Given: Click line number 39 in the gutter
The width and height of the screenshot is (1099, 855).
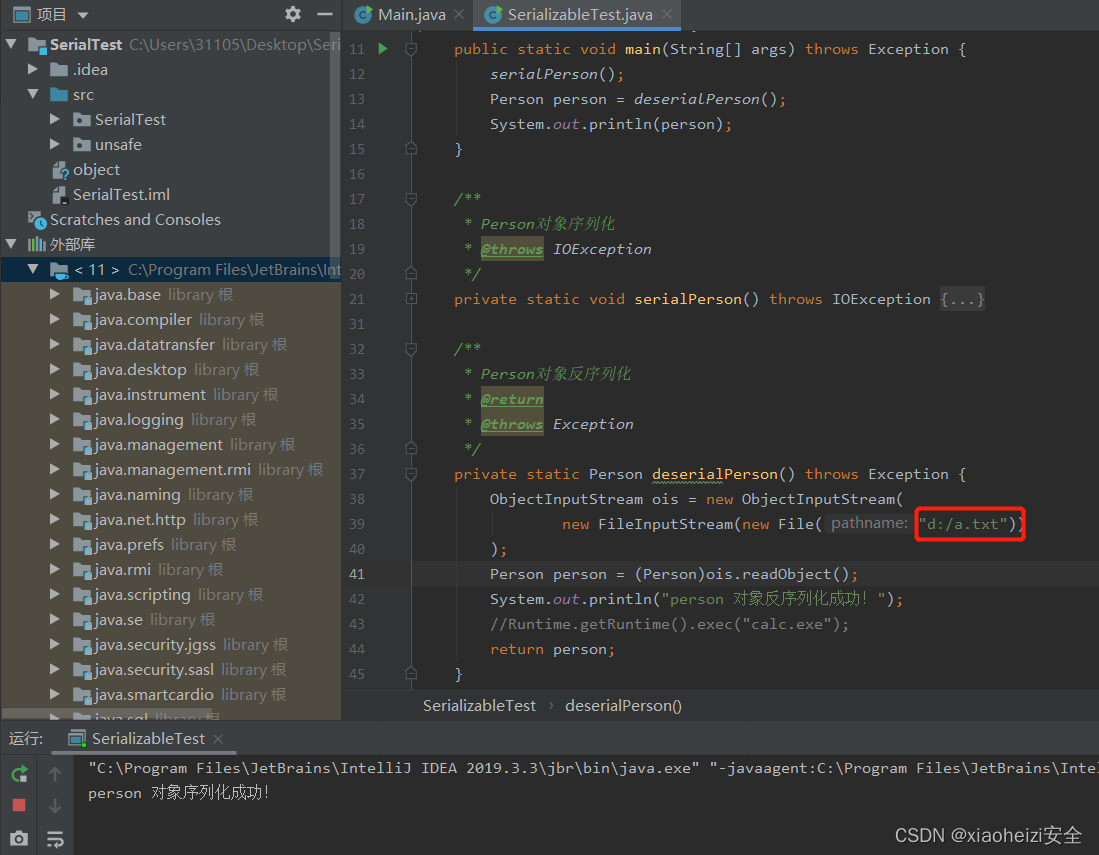Looking at the screenshot, I should tap(357, 524).
